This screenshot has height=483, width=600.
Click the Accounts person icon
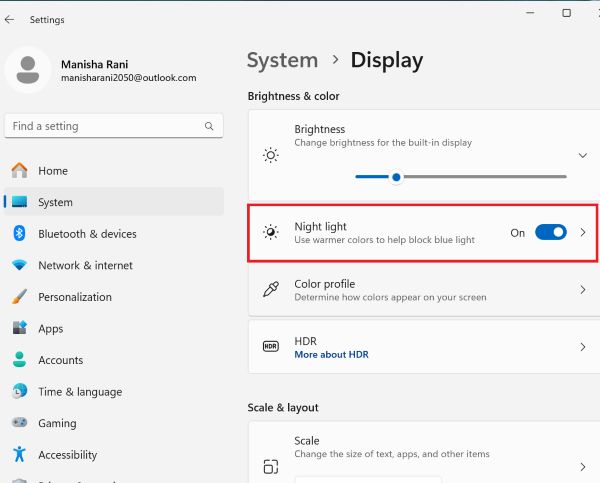(x=19, y=360)
